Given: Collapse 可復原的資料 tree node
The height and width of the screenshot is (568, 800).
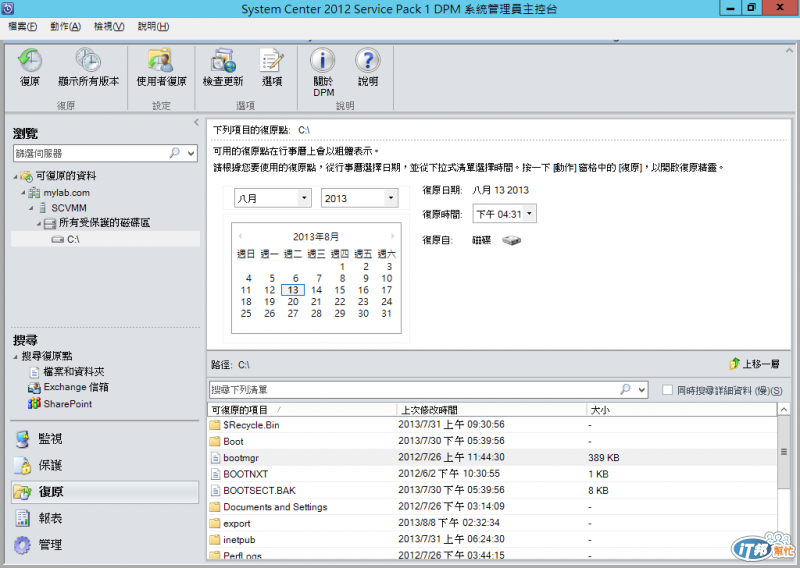Looking at the screenshot, I should click(15, 177).
